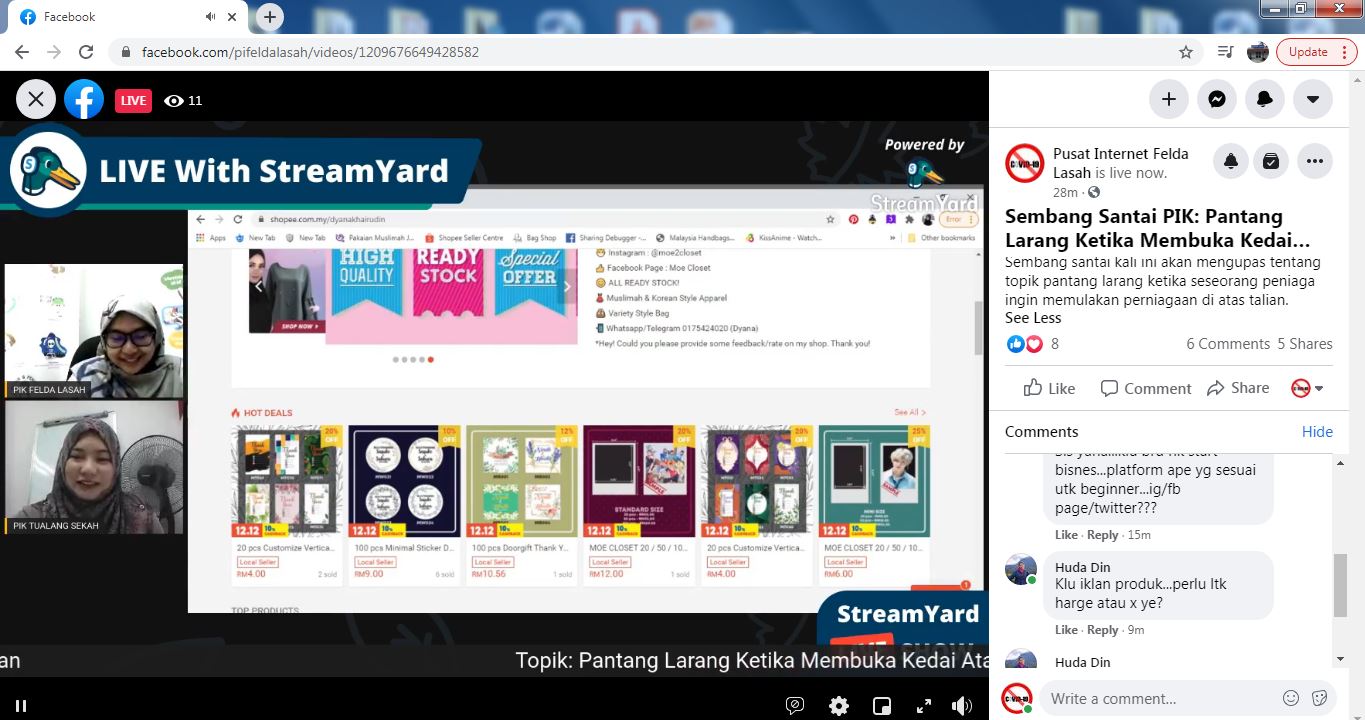This screenshot has width=1365, height=720.
Task: Open video settings gear
Action: [839, 706]
